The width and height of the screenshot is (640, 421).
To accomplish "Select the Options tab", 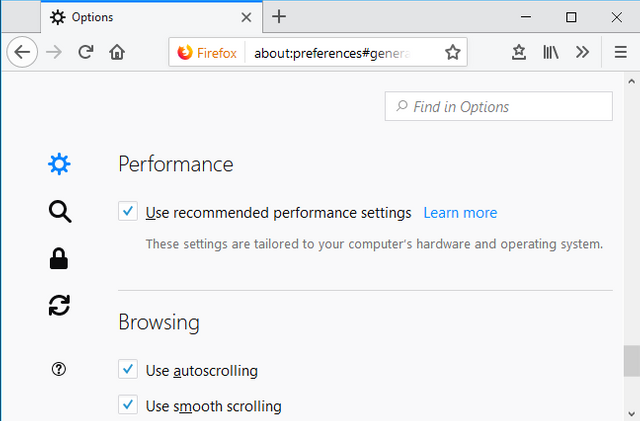I will [151, 17].
